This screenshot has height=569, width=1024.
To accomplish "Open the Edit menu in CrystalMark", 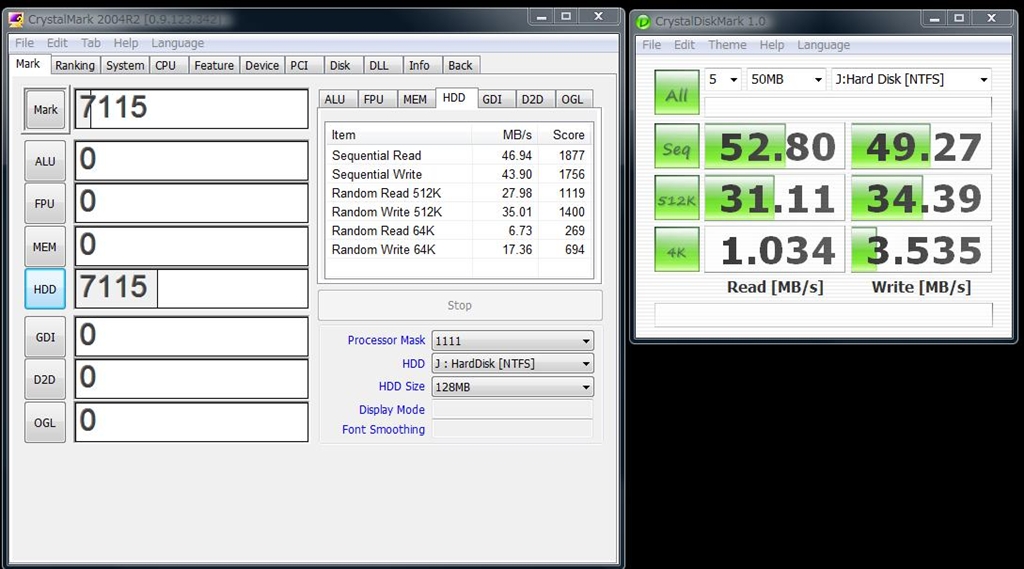I will click(57, 43).
